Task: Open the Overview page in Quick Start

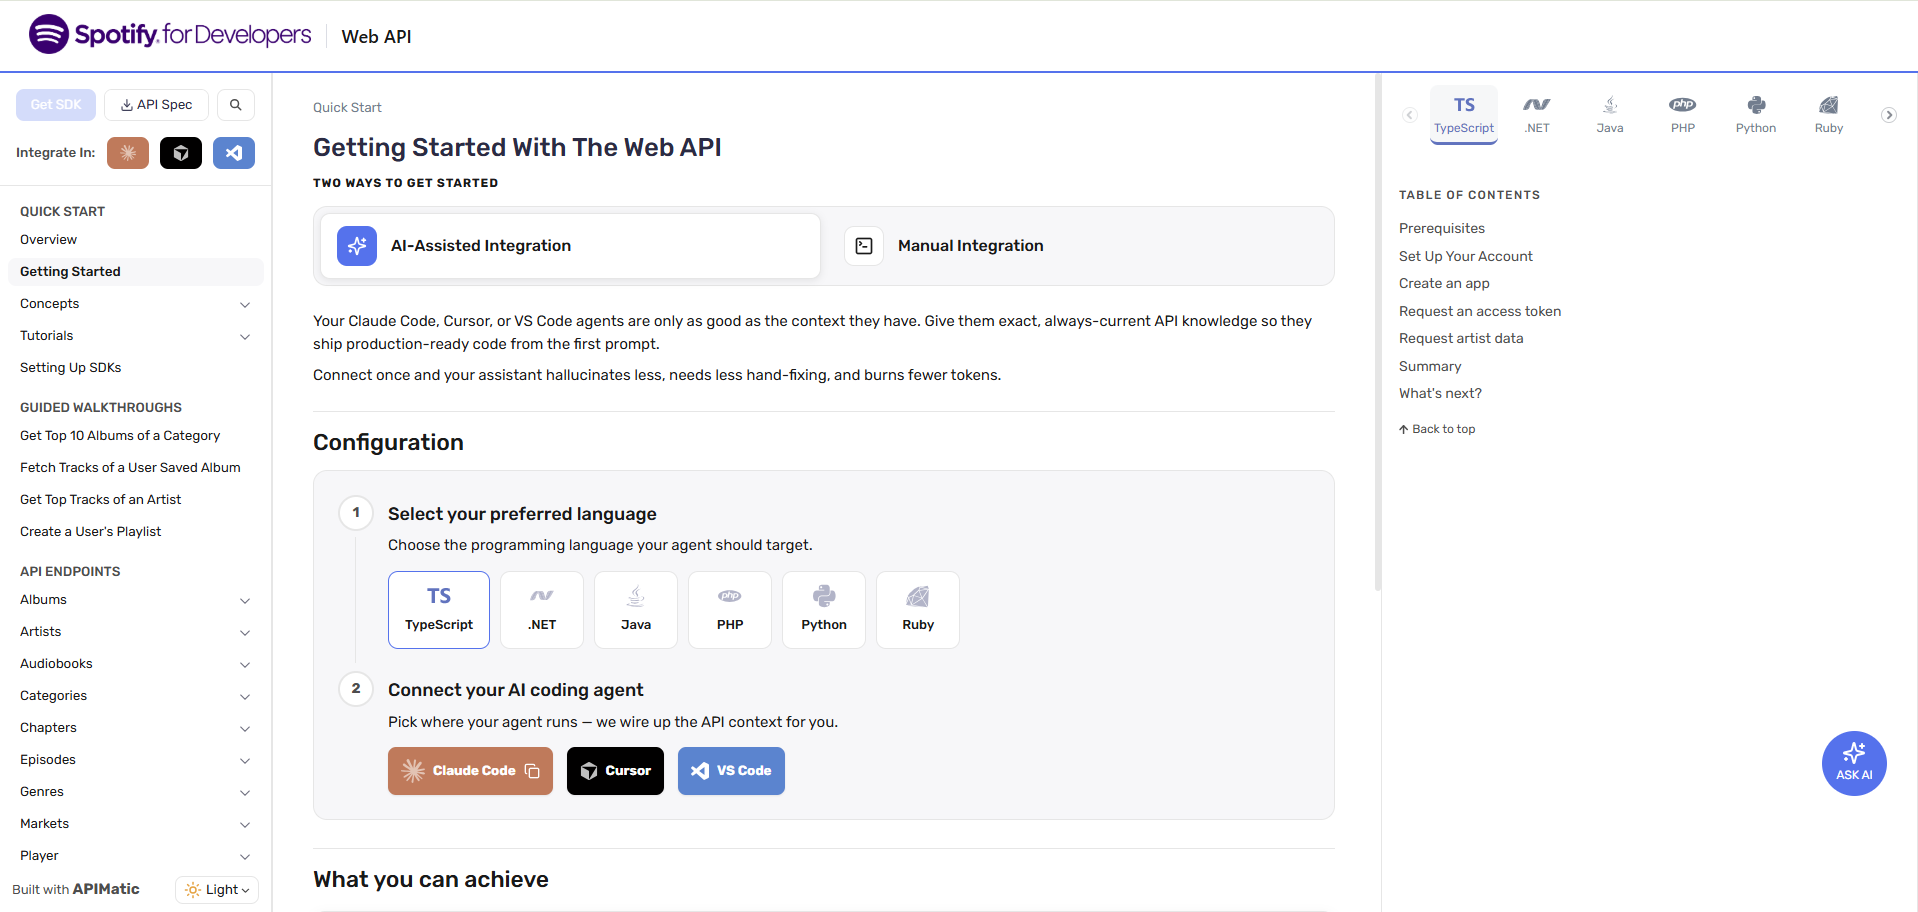Action: click(x=48, y=240)
